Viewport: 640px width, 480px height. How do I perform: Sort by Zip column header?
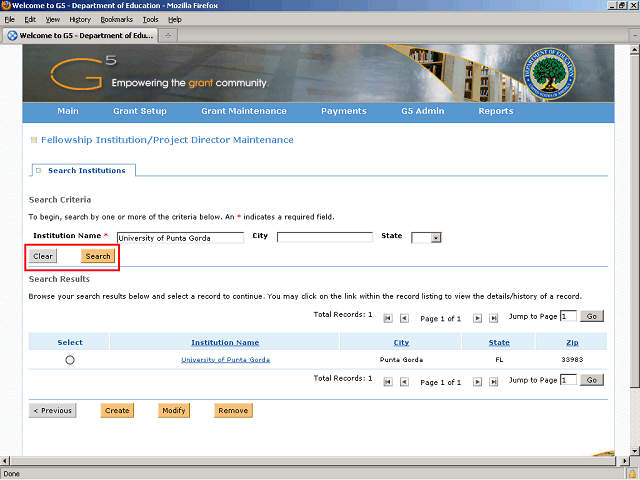tap(572, 342)
